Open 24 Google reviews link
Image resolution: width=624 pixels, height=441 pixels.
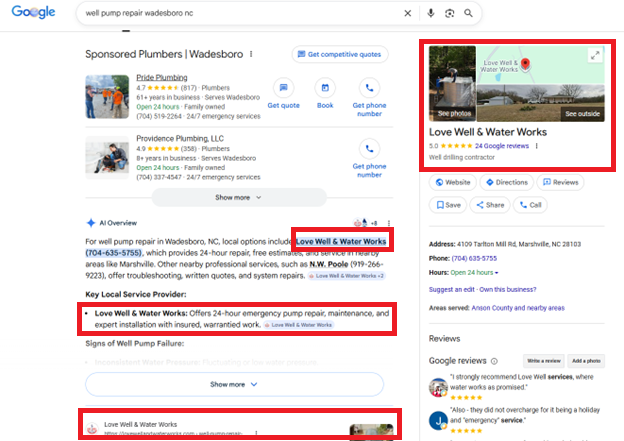[501, 146]
